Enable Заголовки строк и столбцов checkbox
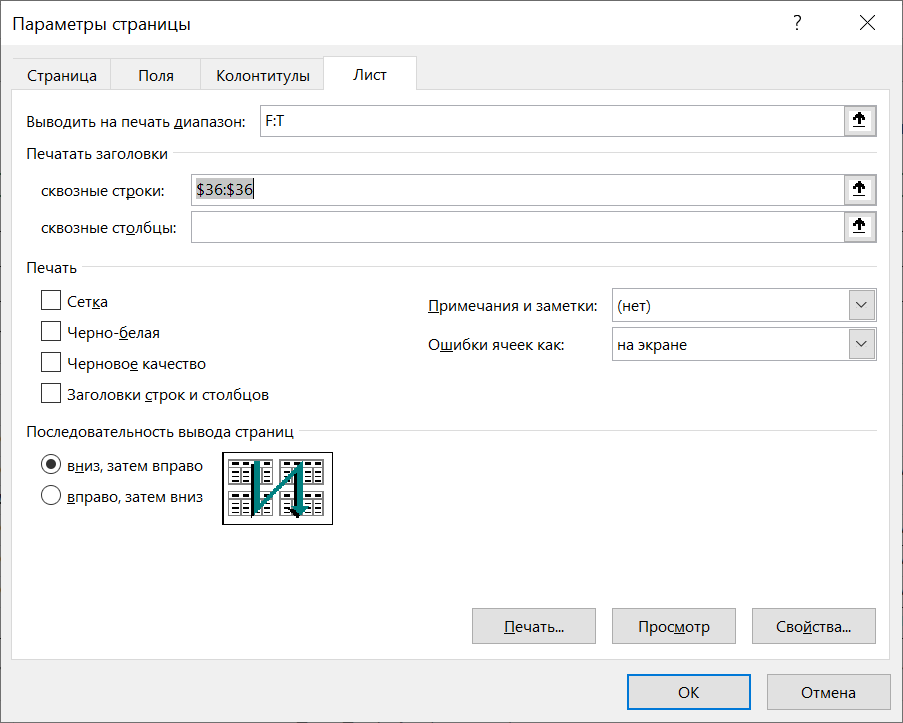This screenshot has width=903, height=723. click(x=51, y=393)
